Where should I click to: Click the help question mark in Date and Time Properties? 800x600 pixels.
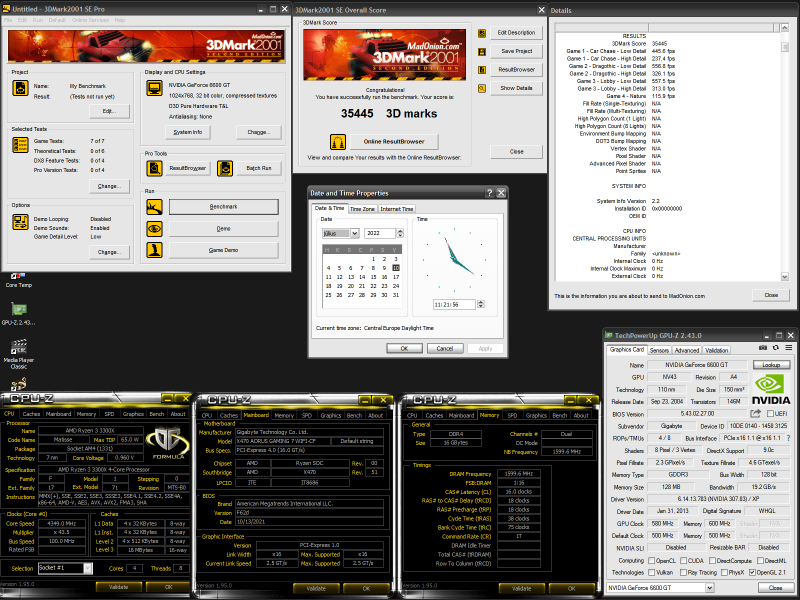(x=490, y=192)
